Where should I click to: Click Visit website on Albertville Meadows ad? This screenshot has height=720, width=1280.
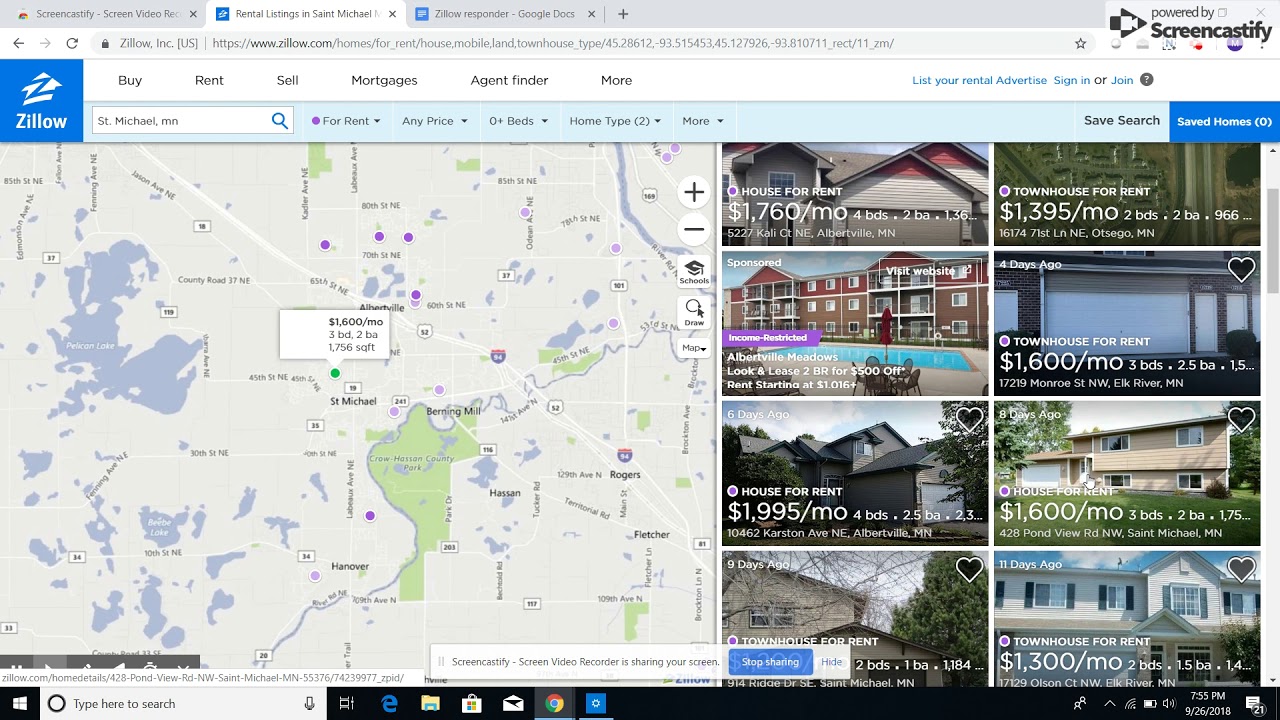[x=928, y=271]
